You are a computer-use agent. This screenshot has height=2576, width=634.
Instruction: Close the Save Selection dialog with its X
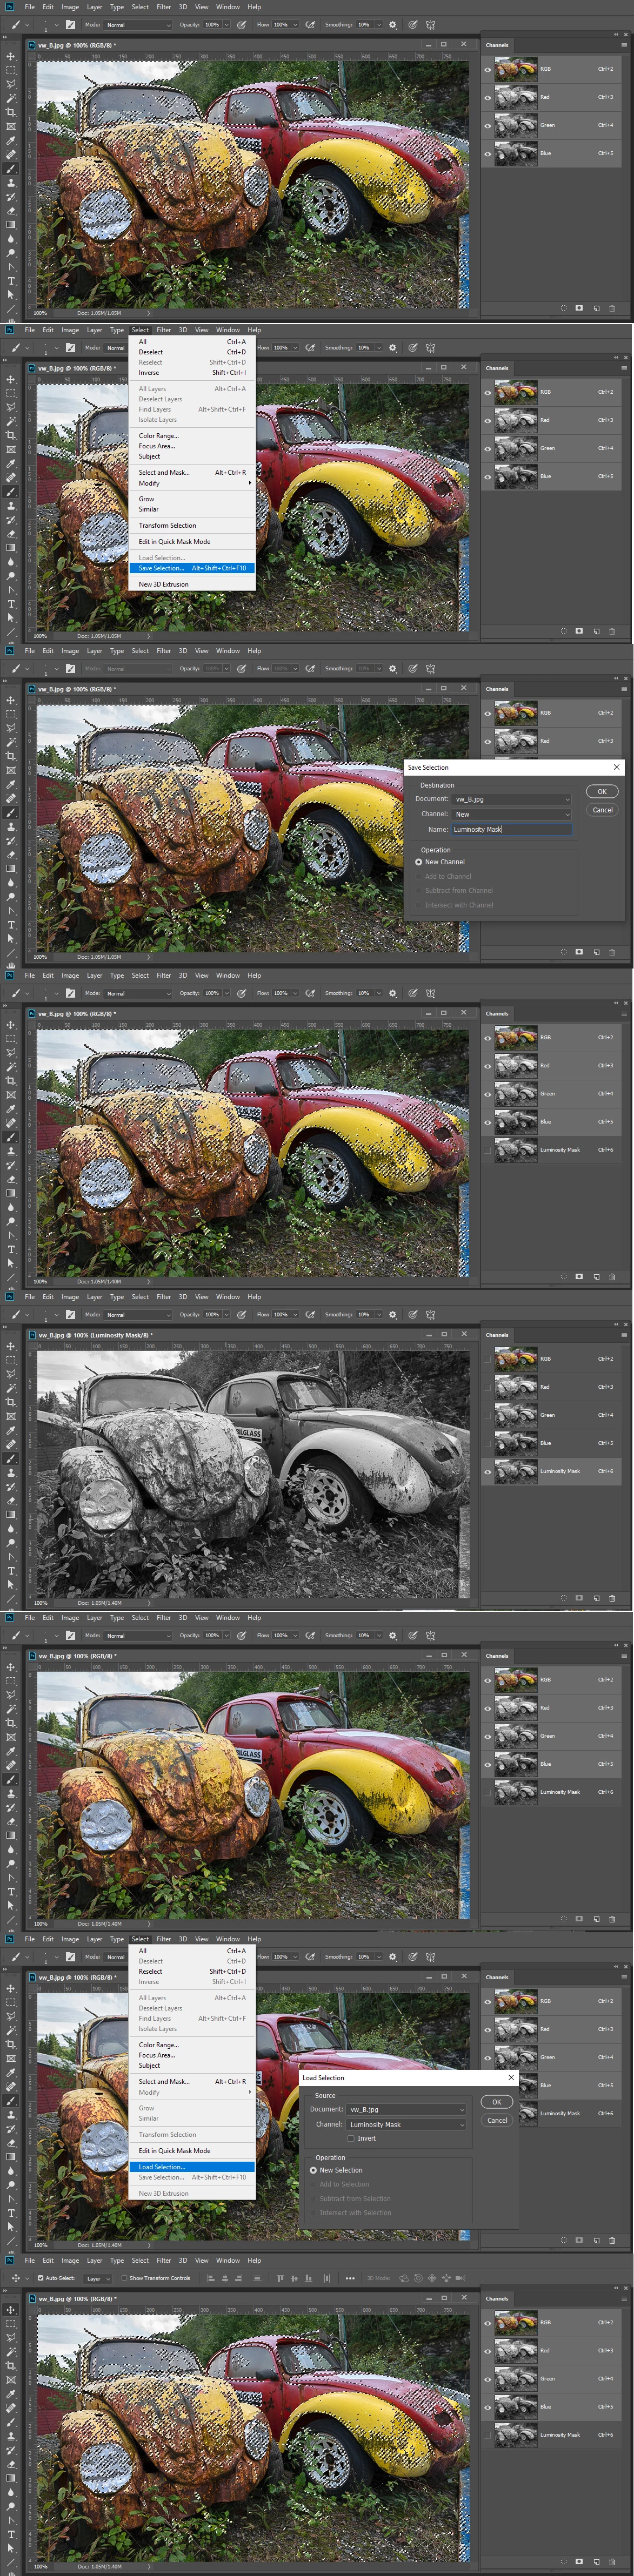pos(616,767)
